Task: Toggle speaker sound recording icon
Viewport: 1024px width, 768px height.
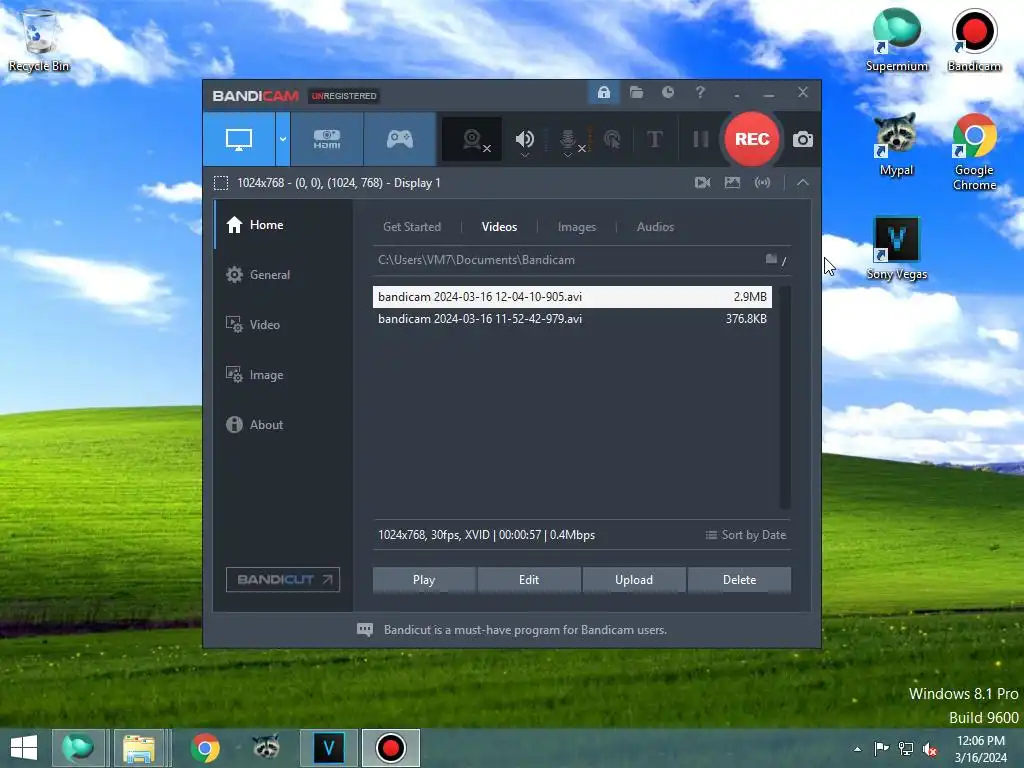Action: click(x=524, y=139)
